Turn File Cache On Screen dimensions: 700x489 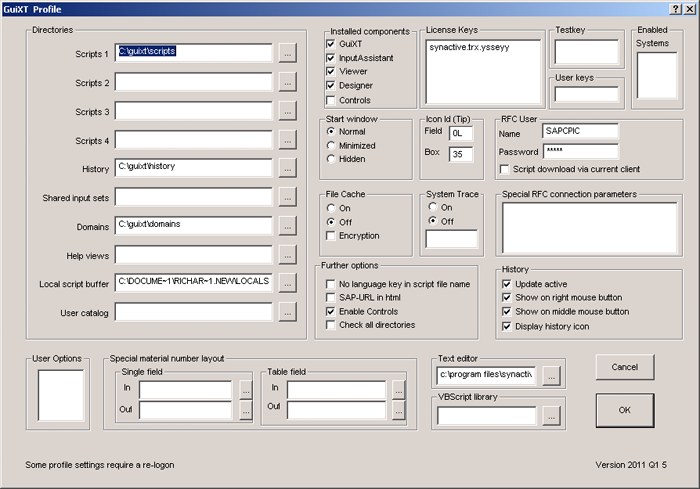331,208
